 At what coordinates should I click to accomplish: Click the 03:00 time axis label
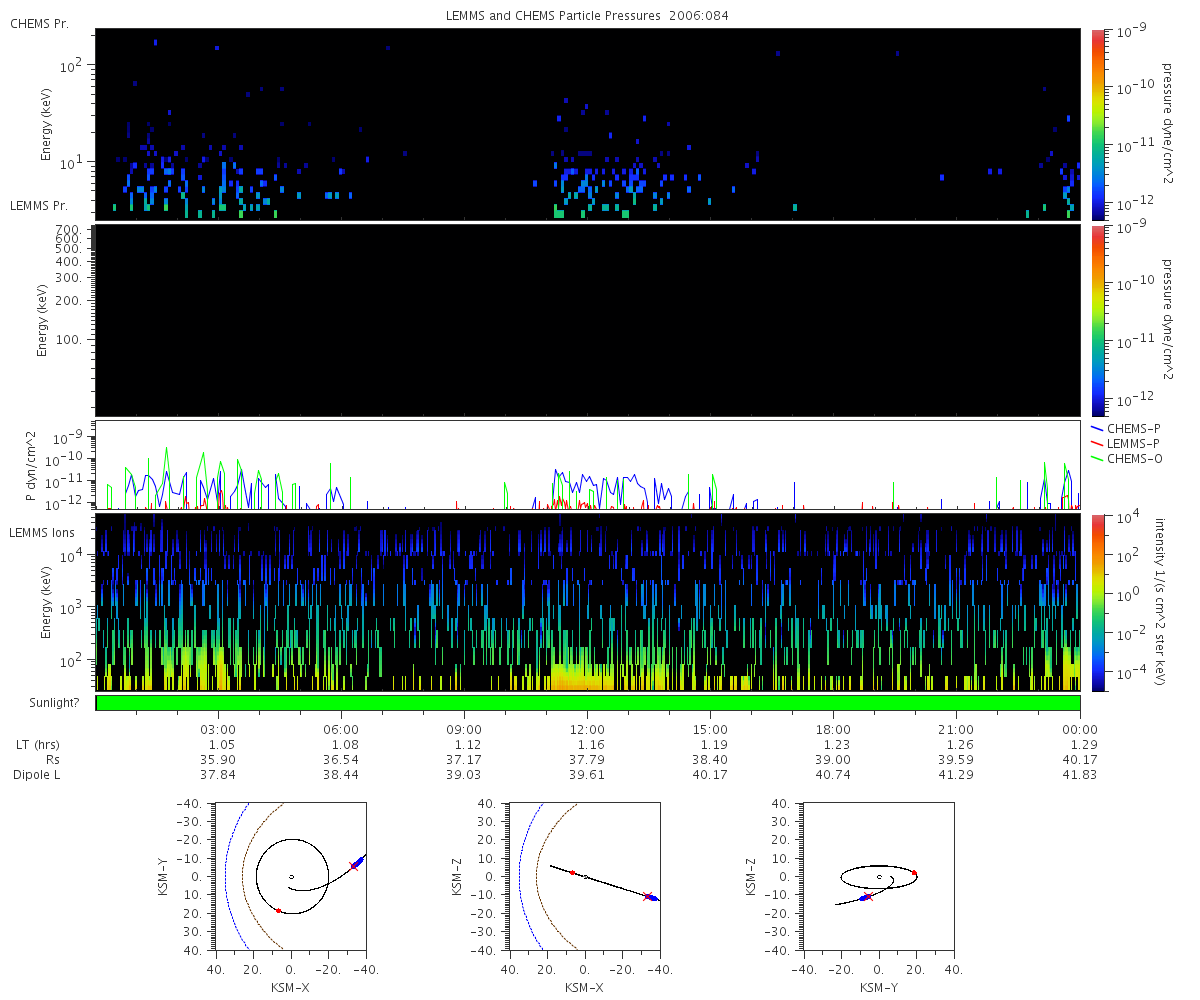tap(218, 730)
